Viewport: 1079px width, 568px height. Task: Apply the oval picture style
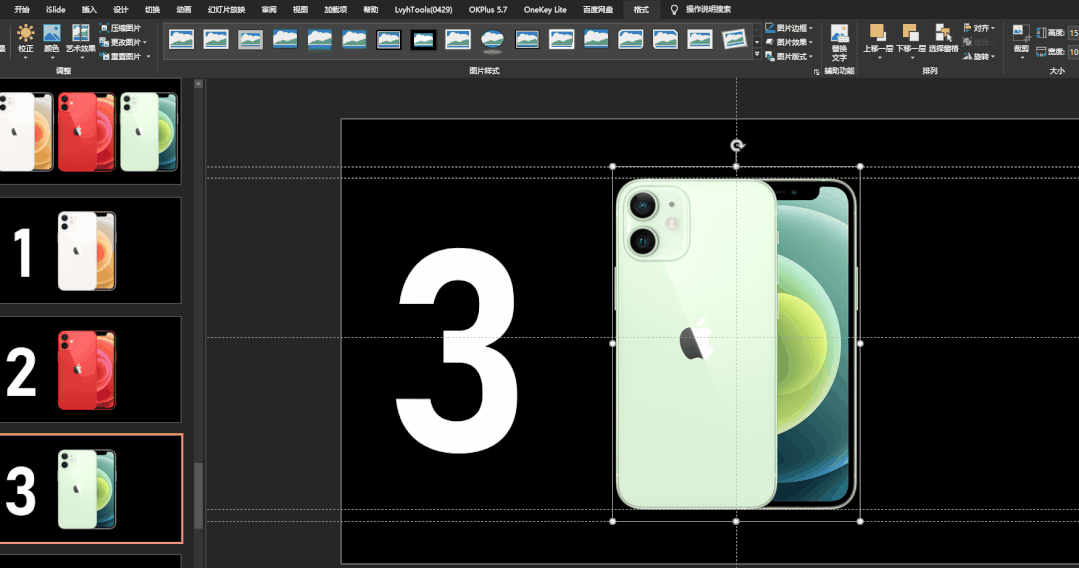[493, 39]
